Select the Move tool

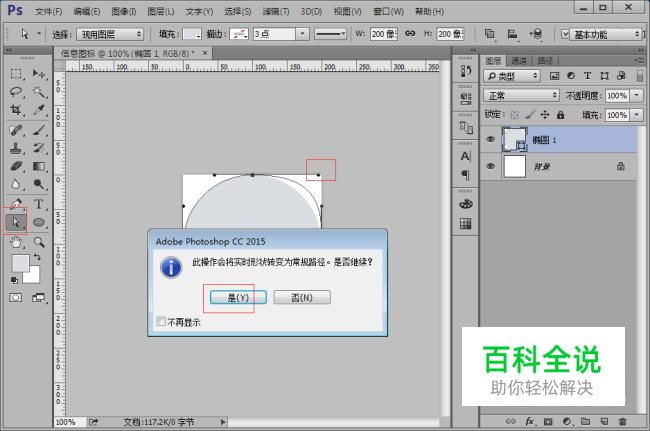point(39,74)
